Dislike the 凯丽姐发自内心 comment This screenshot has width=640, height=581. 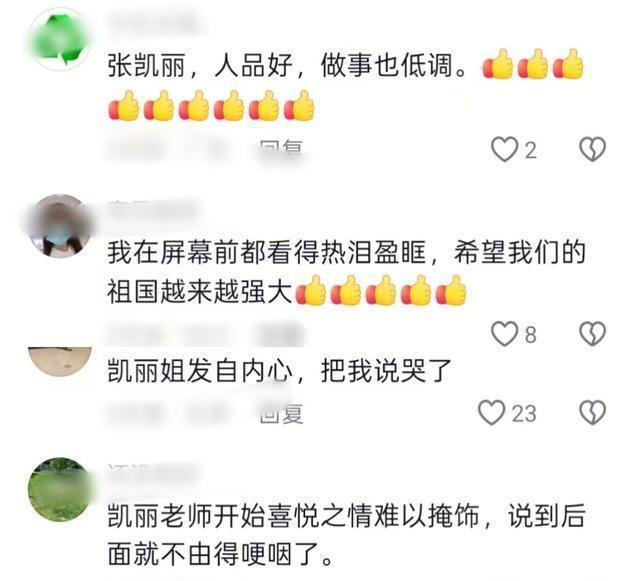coord(593,412)
